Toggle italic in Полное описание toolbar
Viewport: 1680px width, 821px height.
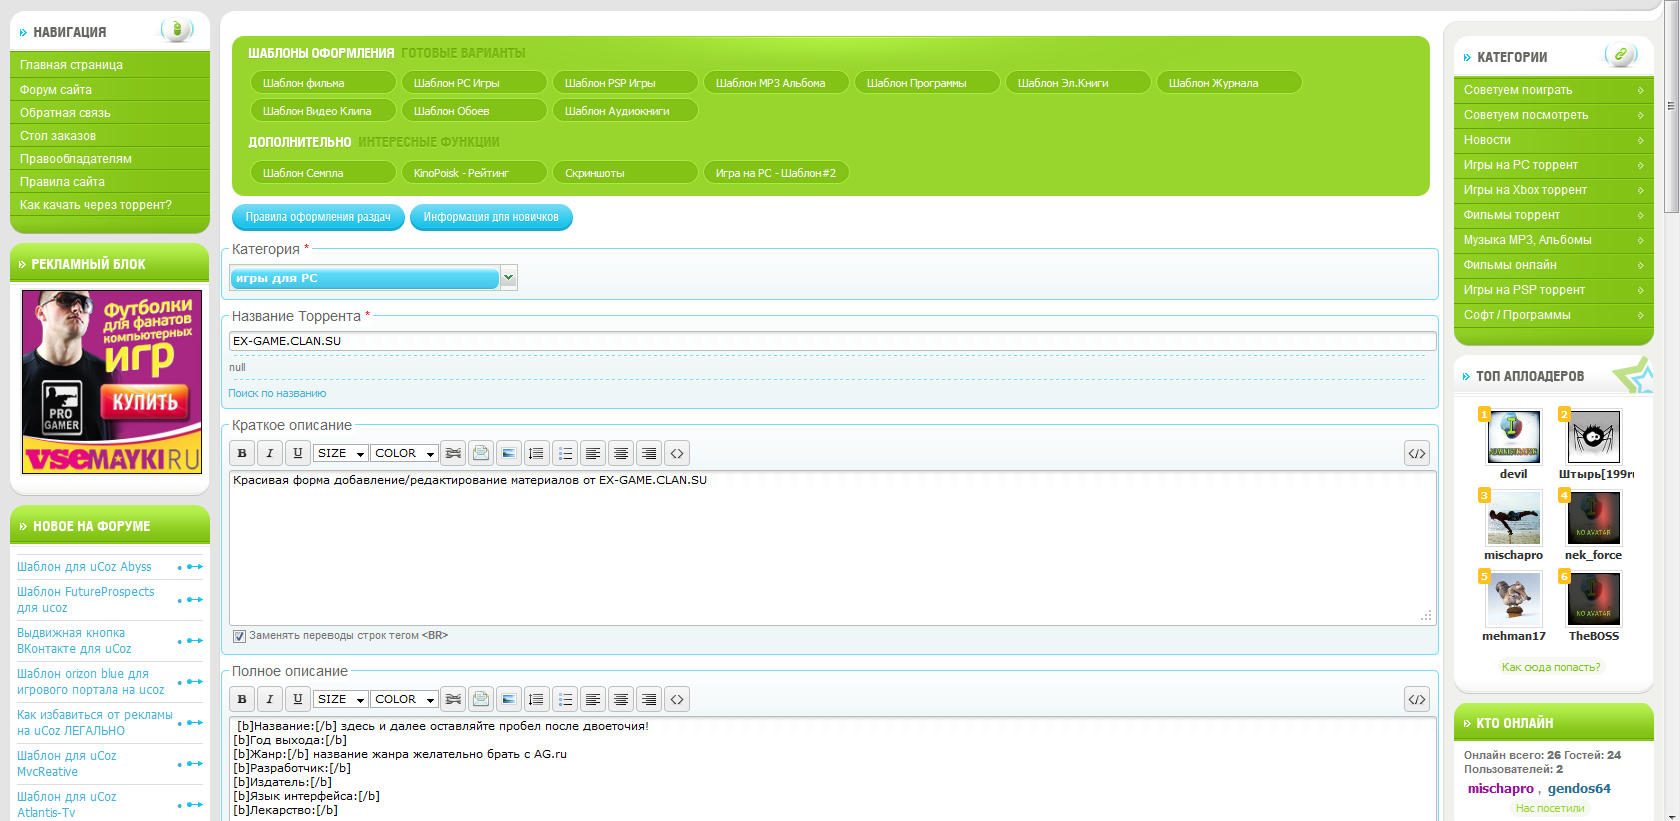(x=269, y=699)
